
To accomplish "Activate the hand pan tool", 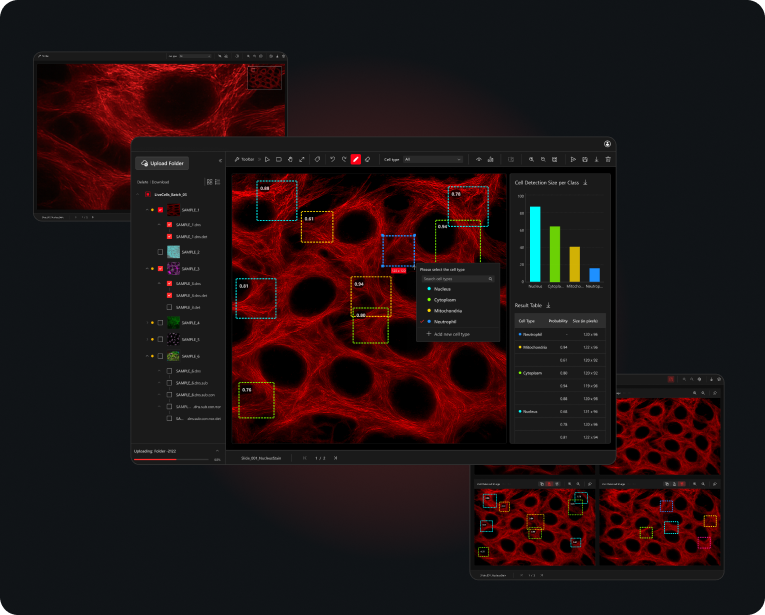I will click(290, 159).
